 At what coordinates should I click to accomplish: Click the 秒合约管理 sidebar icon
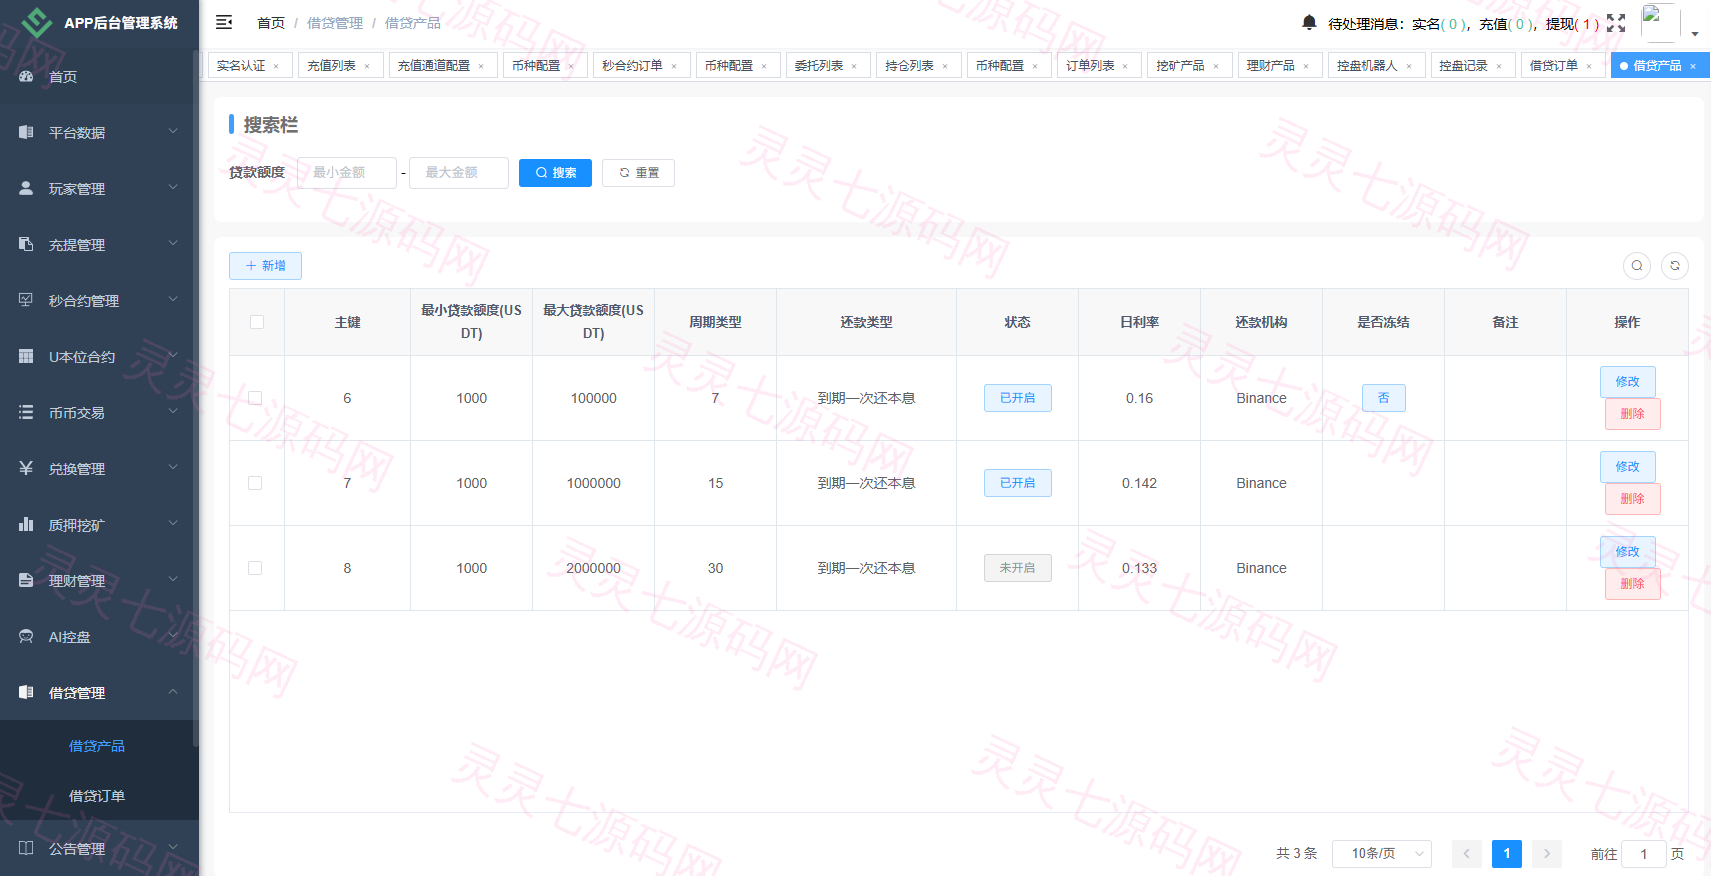tap(26, 300)
